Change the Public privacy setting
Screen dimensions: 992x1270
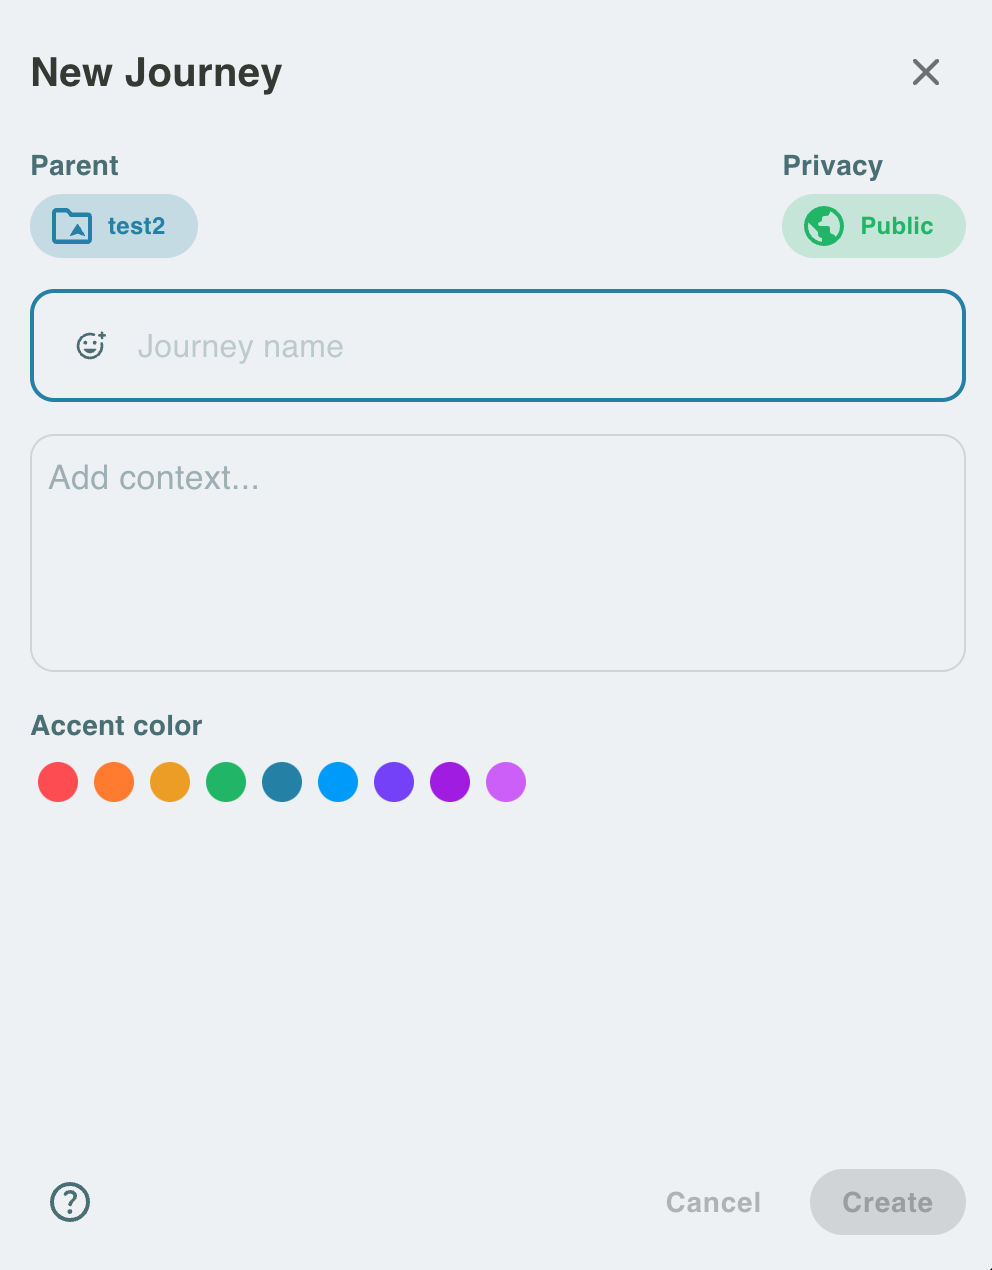(873, 226)
